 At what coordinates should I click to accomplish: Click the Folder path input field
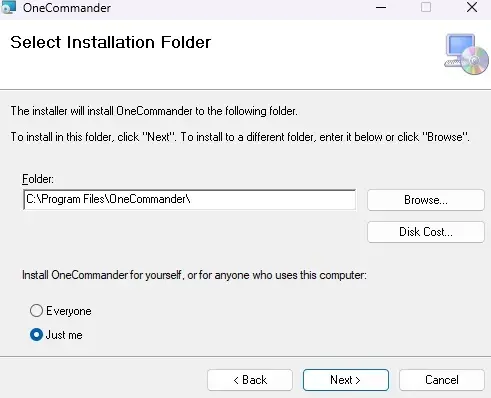coord(189,199)
